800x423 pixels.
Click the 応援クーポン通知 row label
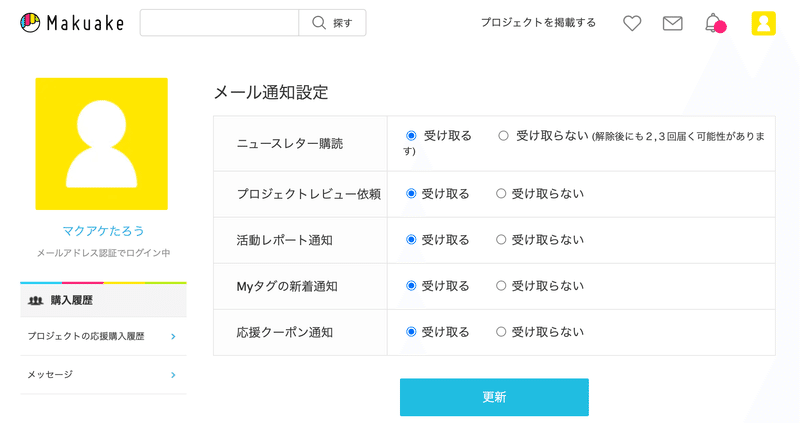point(284,332)
